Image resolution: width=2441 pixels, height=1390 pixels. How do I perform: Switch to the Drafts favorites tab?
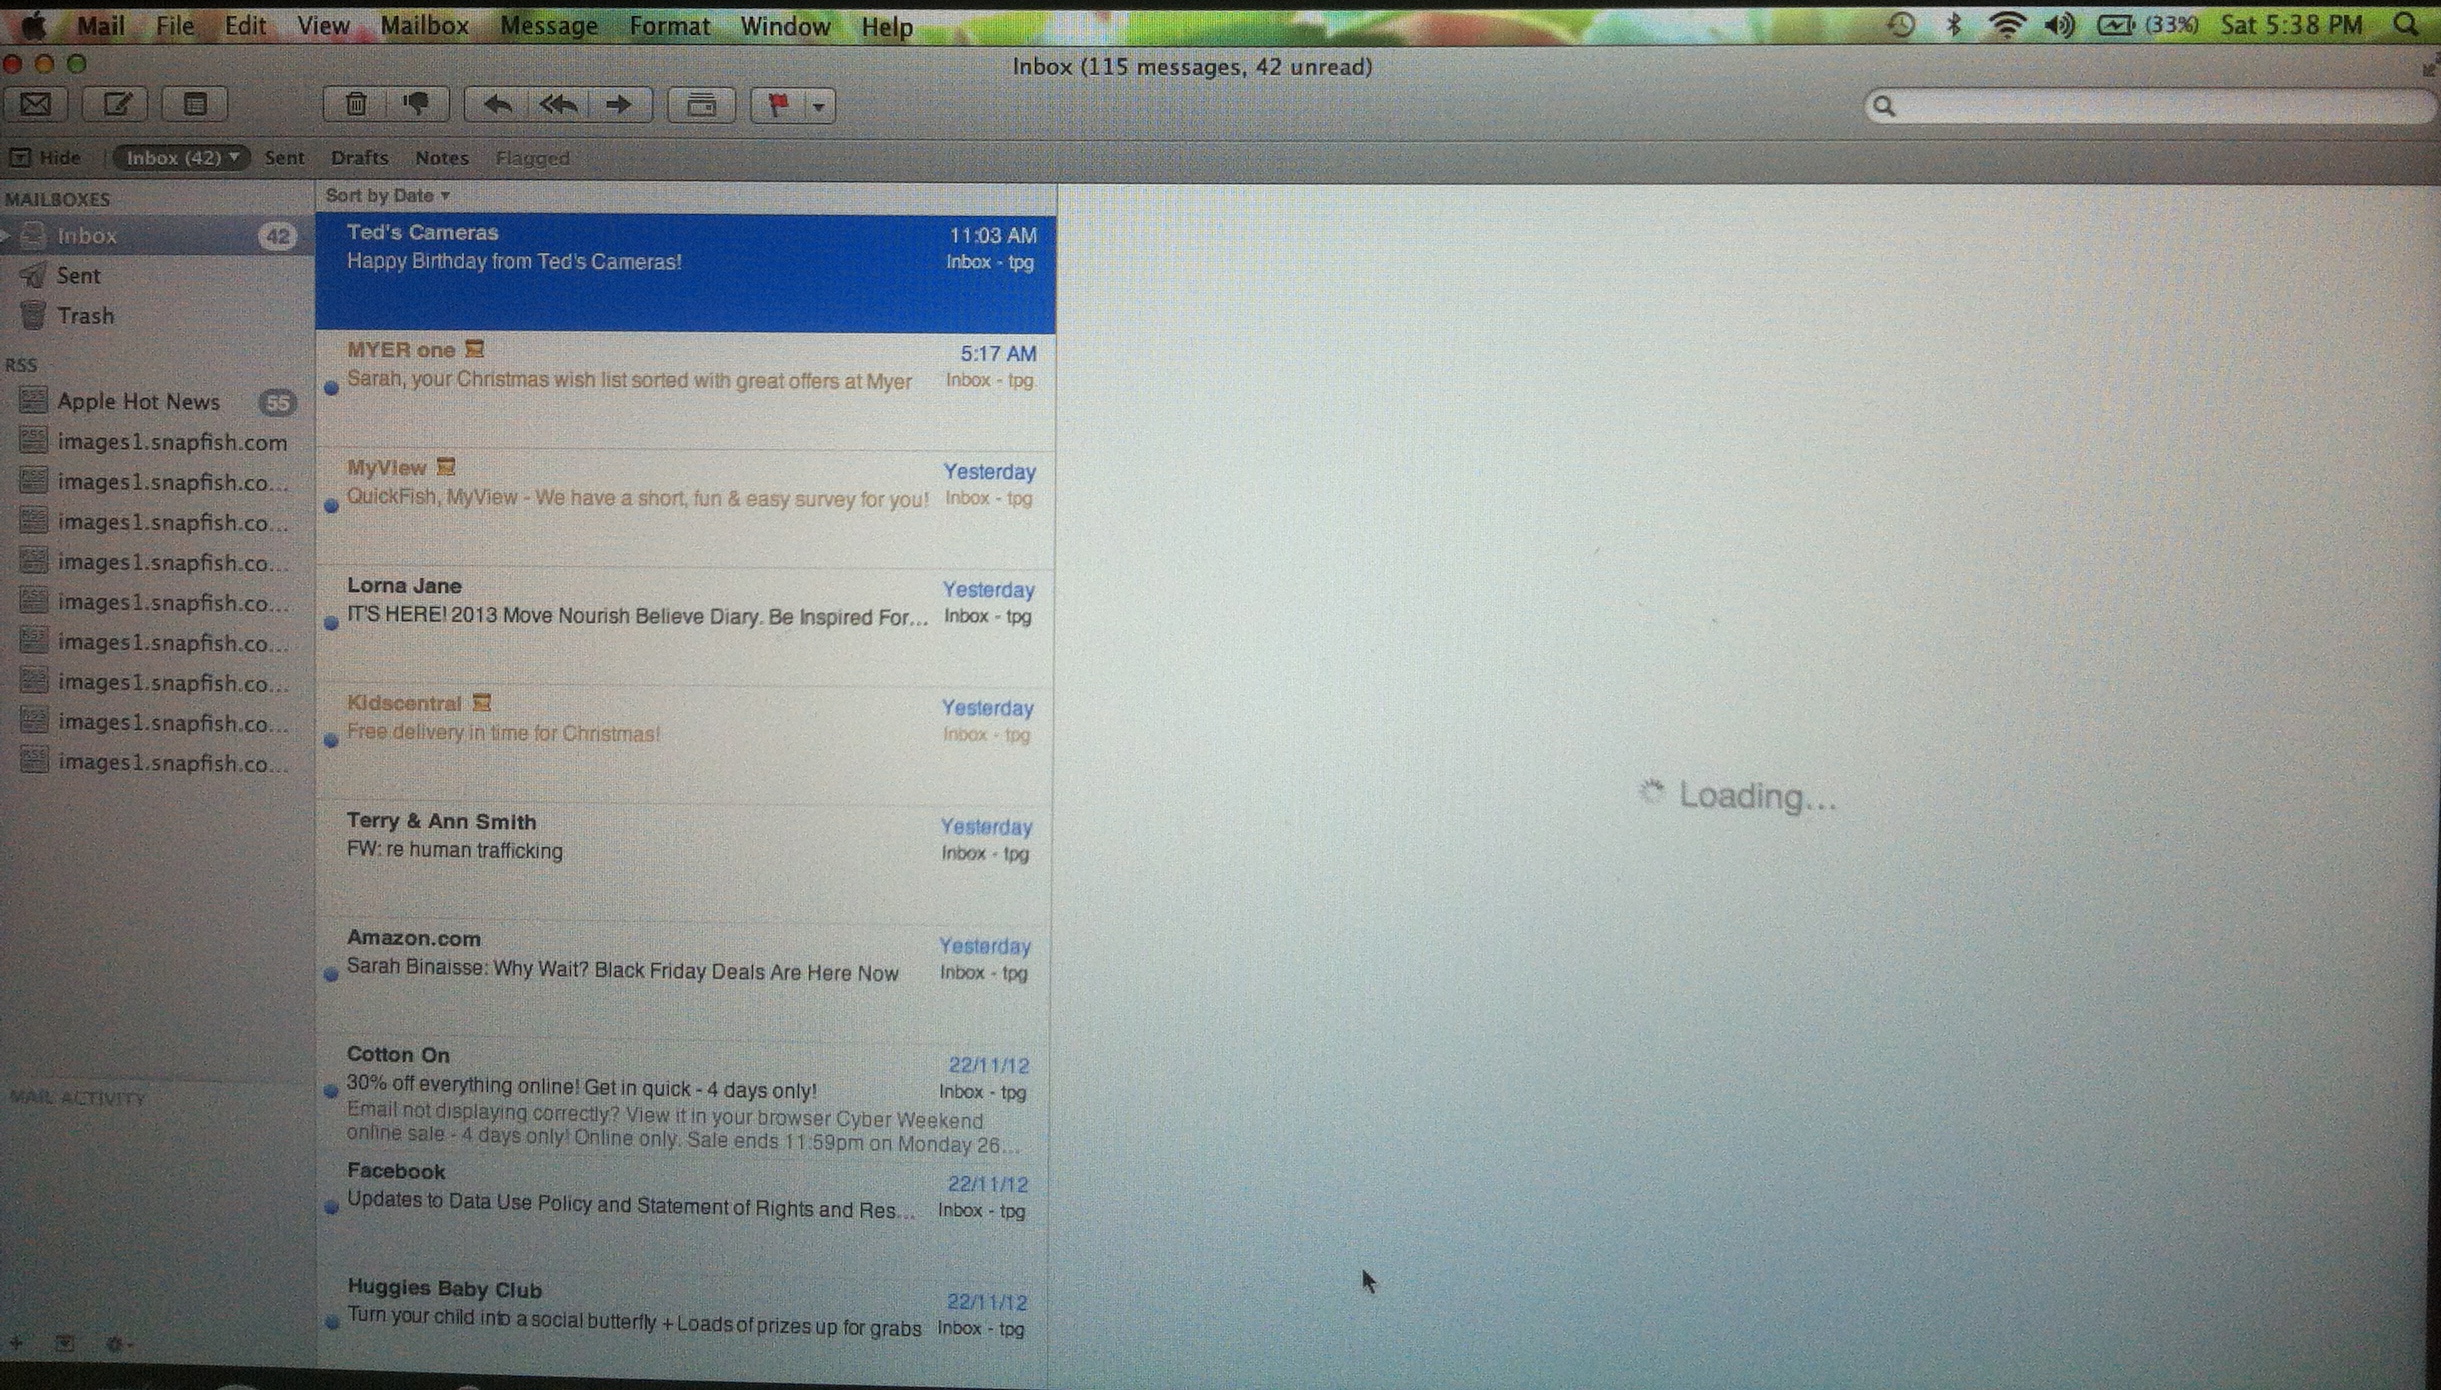[x=359, y=157]
